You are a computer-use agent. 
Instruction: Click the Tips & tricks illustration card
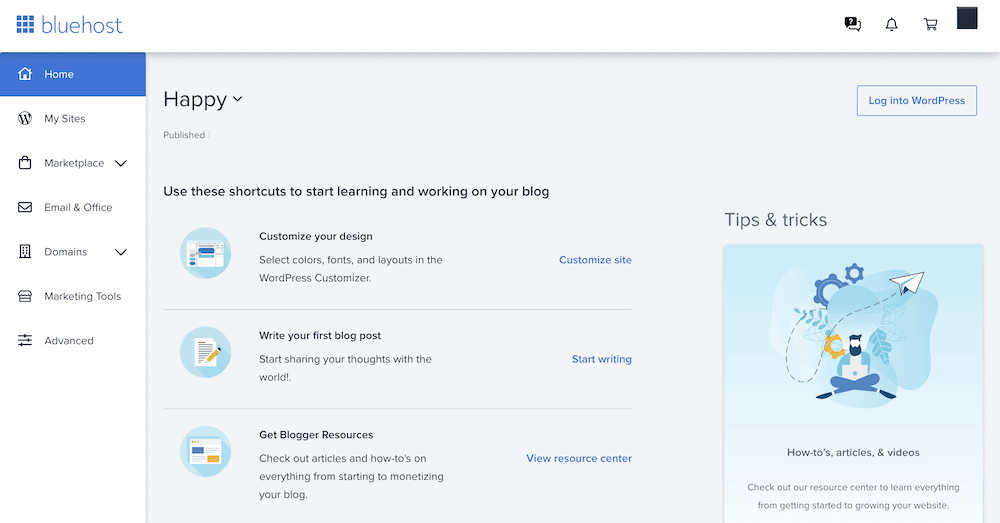coord(853,383)
